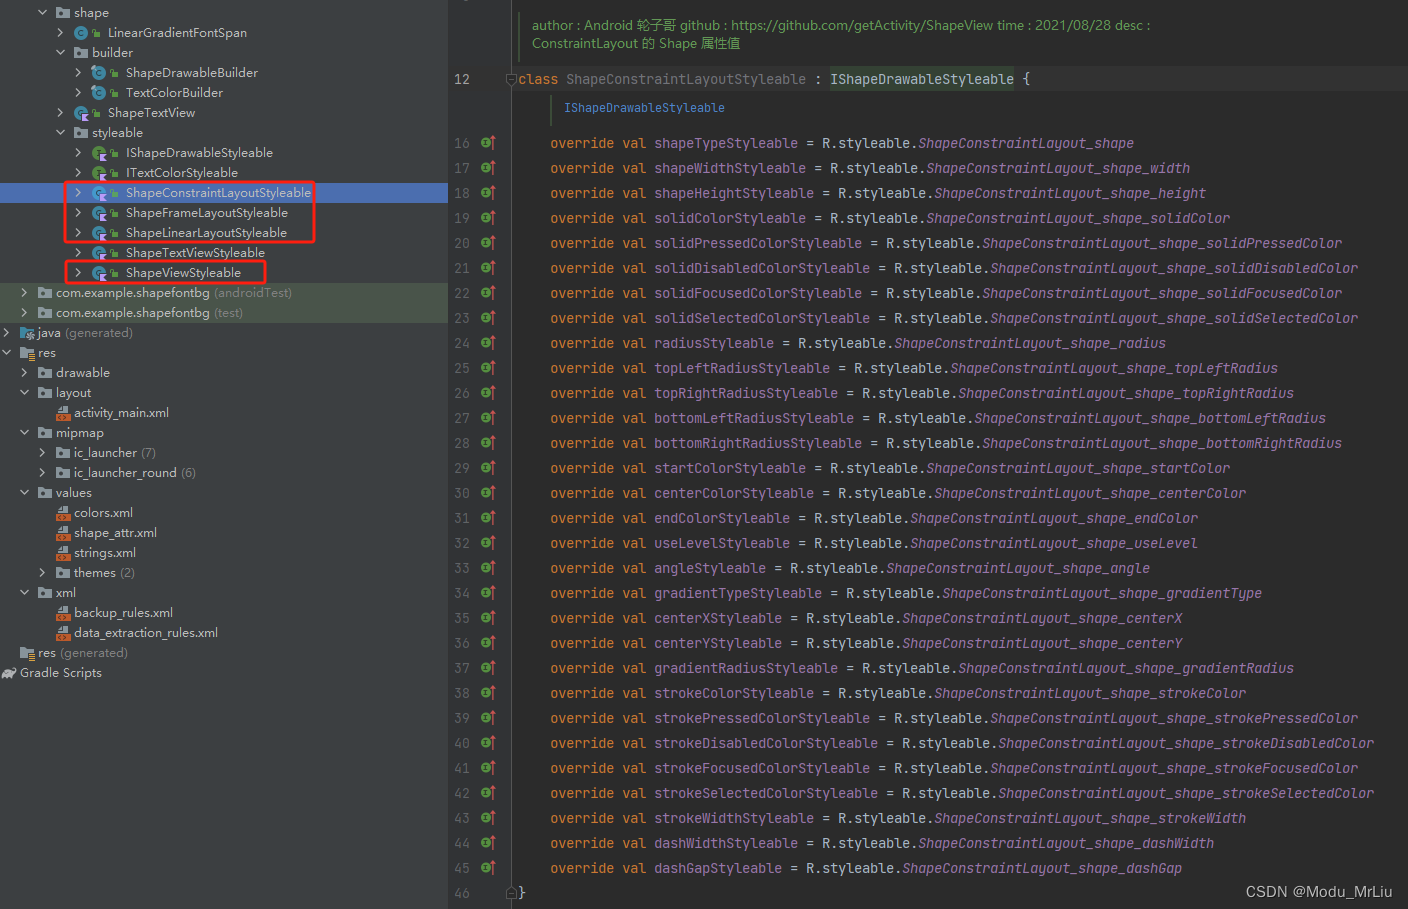
Task: Click shape_attr.xml file icon
Action: (x=63, y=533)
